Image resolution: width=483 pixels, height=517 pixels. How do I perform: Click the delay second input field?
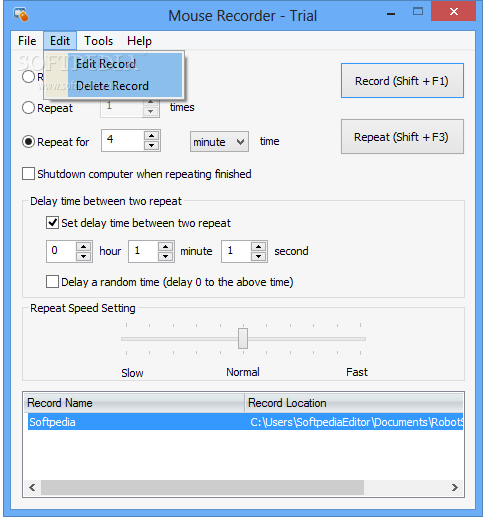(236, 251)
